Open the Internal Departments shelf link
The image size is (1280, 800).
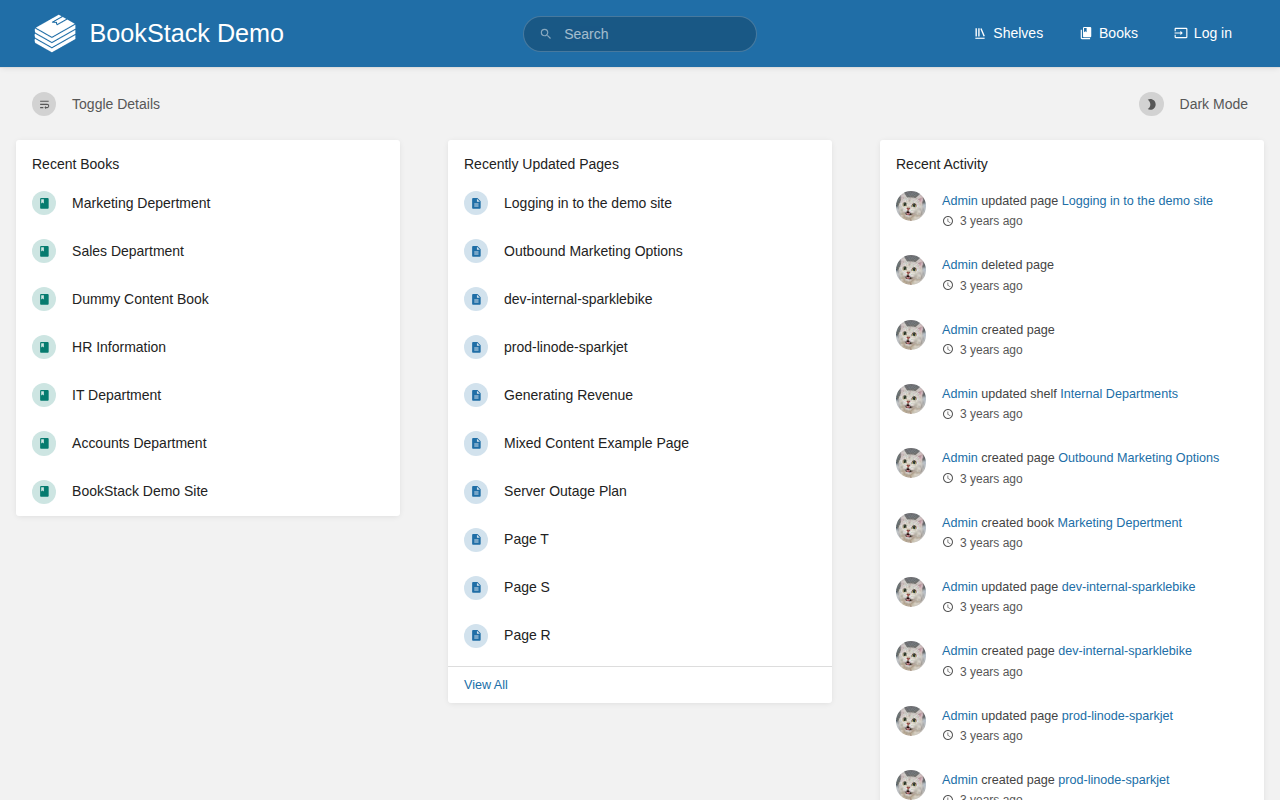1118,393
